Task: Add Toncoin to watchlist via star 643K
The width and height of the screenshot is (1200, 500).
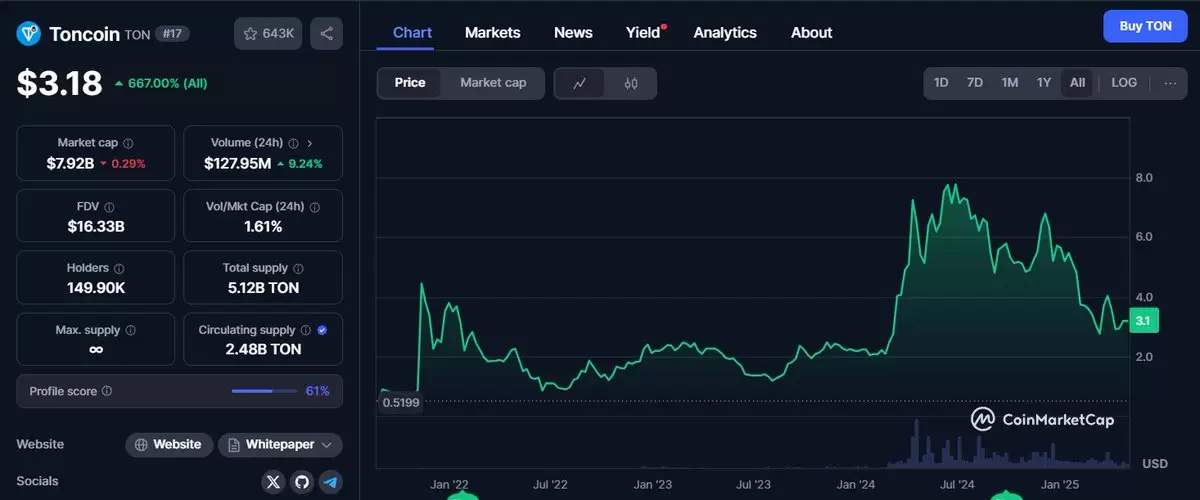Action: (x=267, y=33)
